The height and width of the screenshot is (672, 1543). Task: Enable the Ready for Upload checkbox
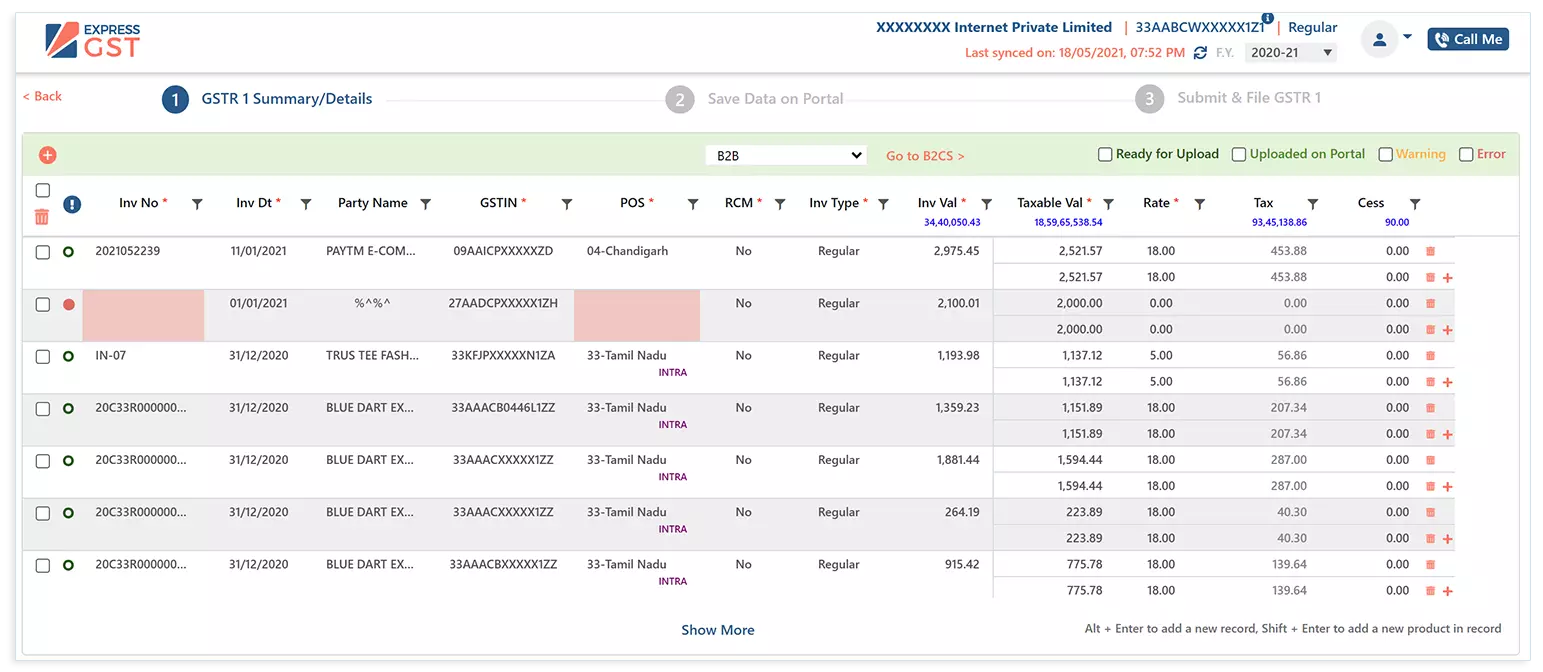(1105, 154)
